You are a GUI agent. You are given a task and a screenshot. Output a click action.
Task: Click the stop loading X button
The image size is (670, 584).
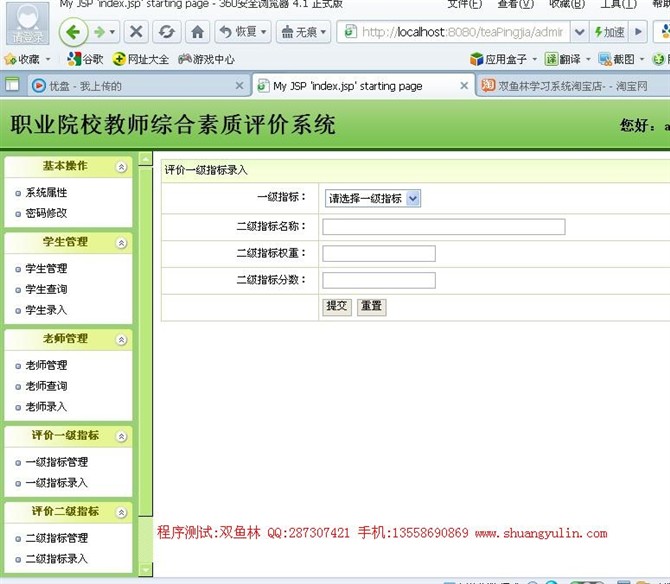coord(136,32)
